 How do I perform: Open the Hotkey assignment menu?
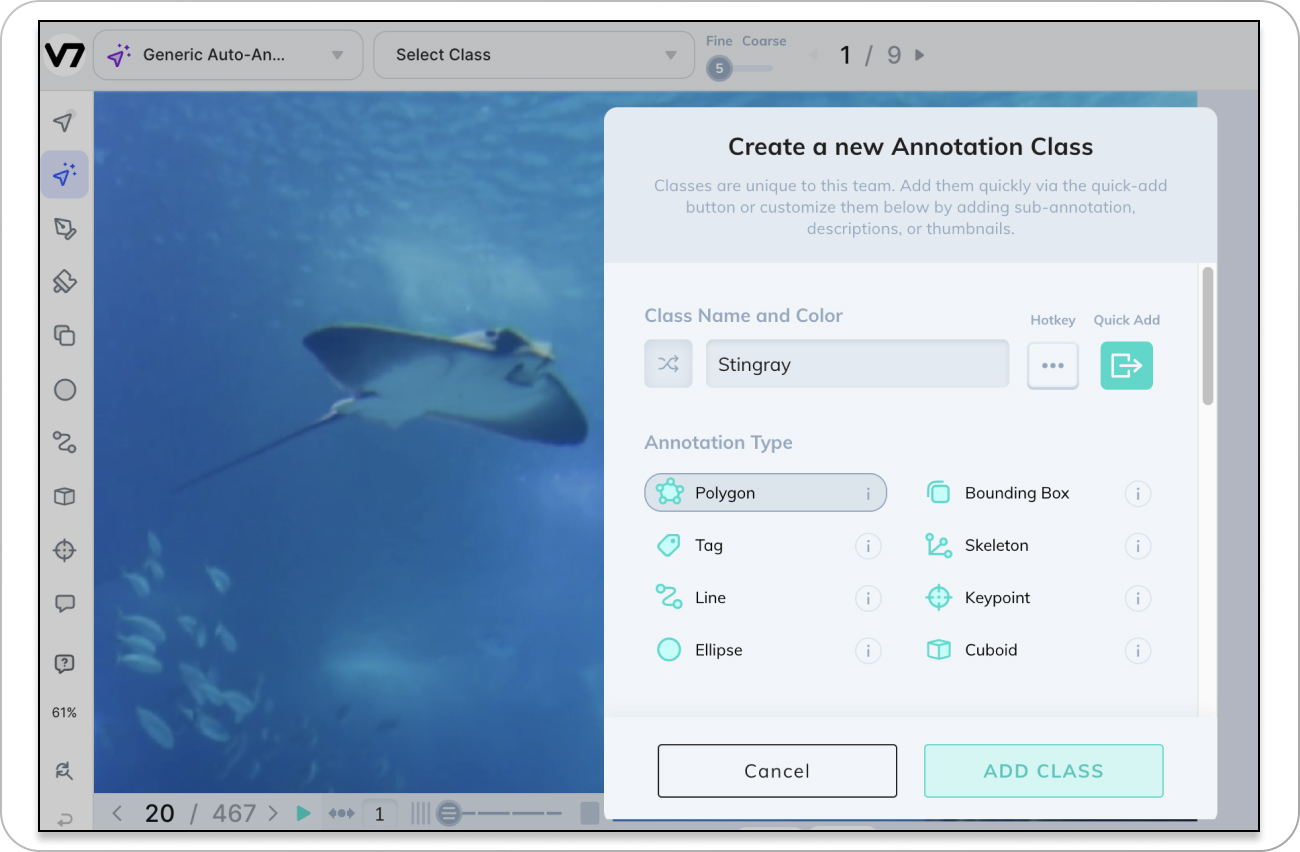[x=1052, y=365]
